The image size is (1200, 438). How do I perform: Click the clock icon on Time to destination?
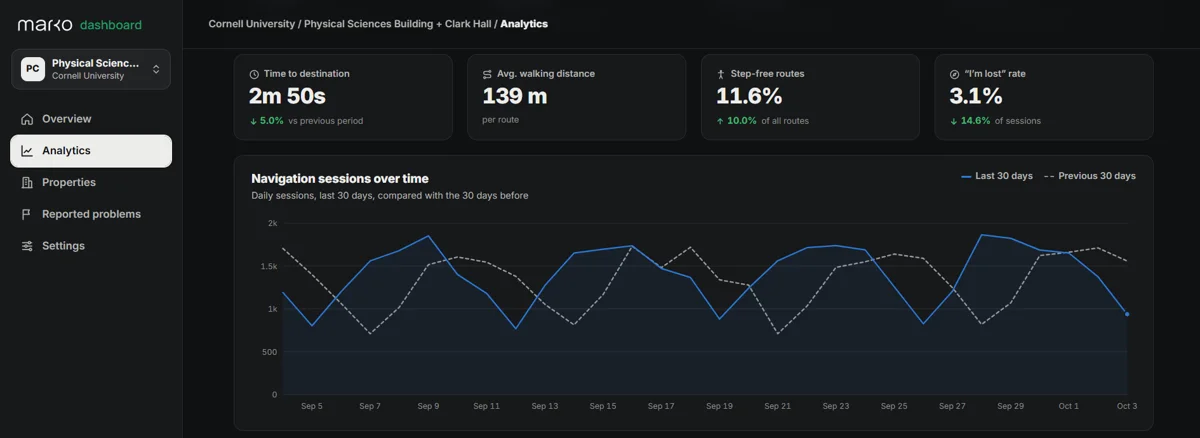pos(254,74)
